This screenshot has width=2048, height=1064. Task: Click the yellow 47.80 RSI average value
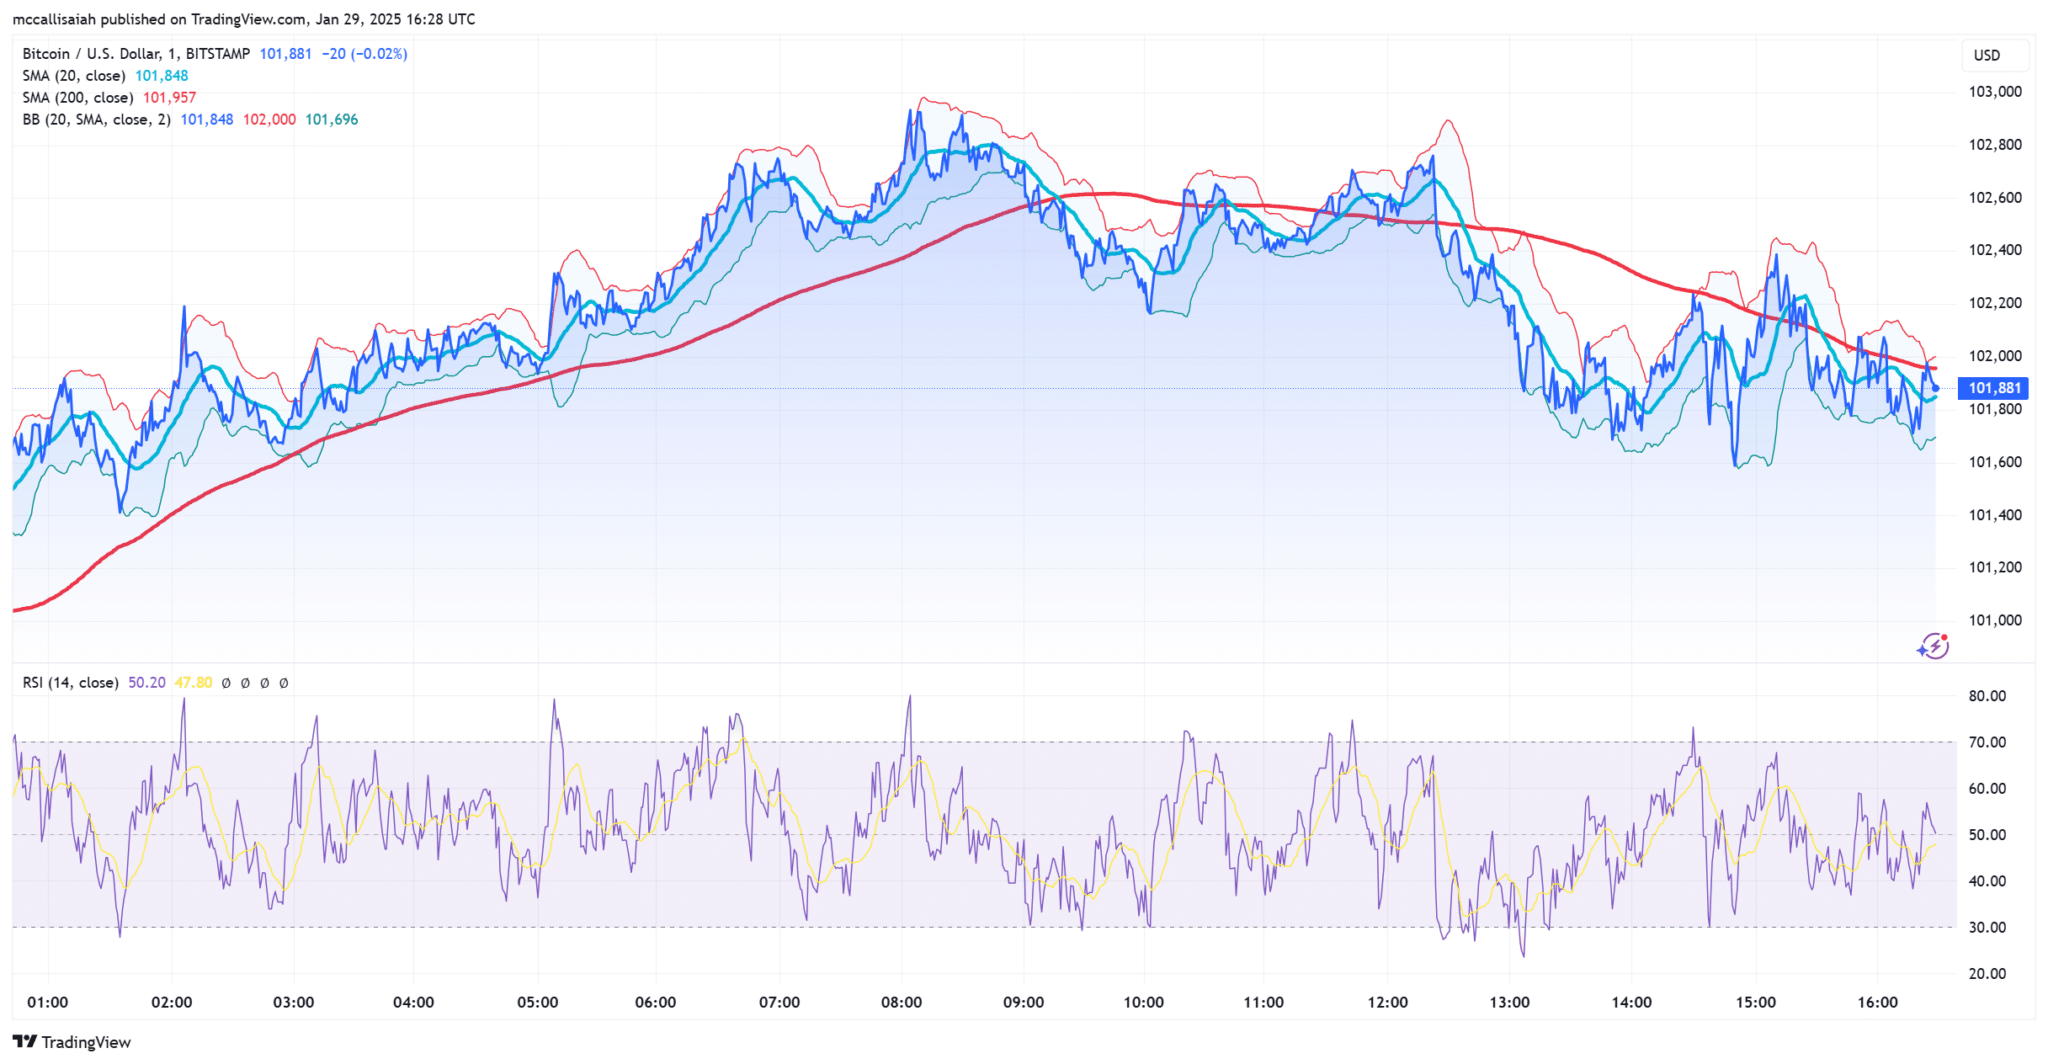(x=193, y=683)
